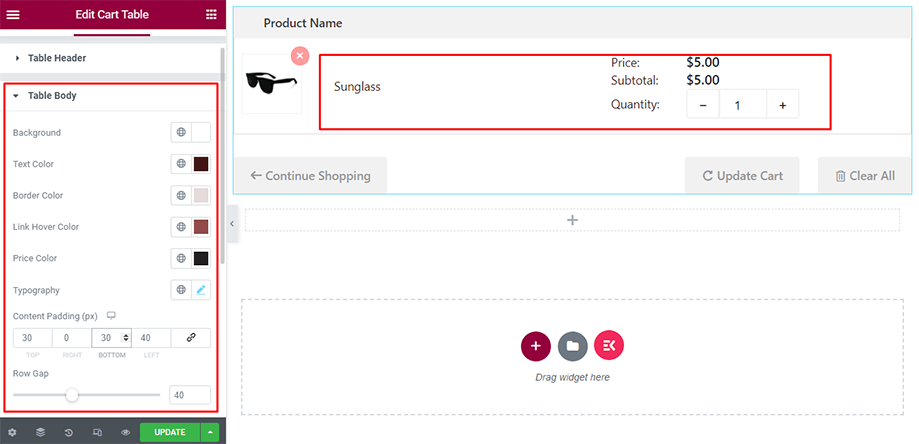Open the hamburger menu in panel header
The height and width of the screenshot is (444, 919).
click(x=13, y=14)
